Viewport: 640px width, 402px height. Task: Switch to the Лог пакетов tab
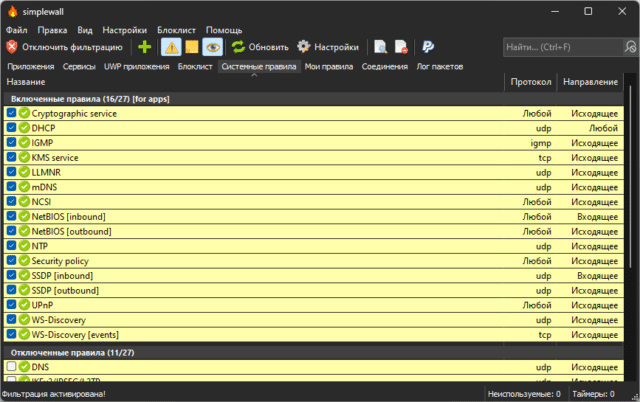click(440, 67)
